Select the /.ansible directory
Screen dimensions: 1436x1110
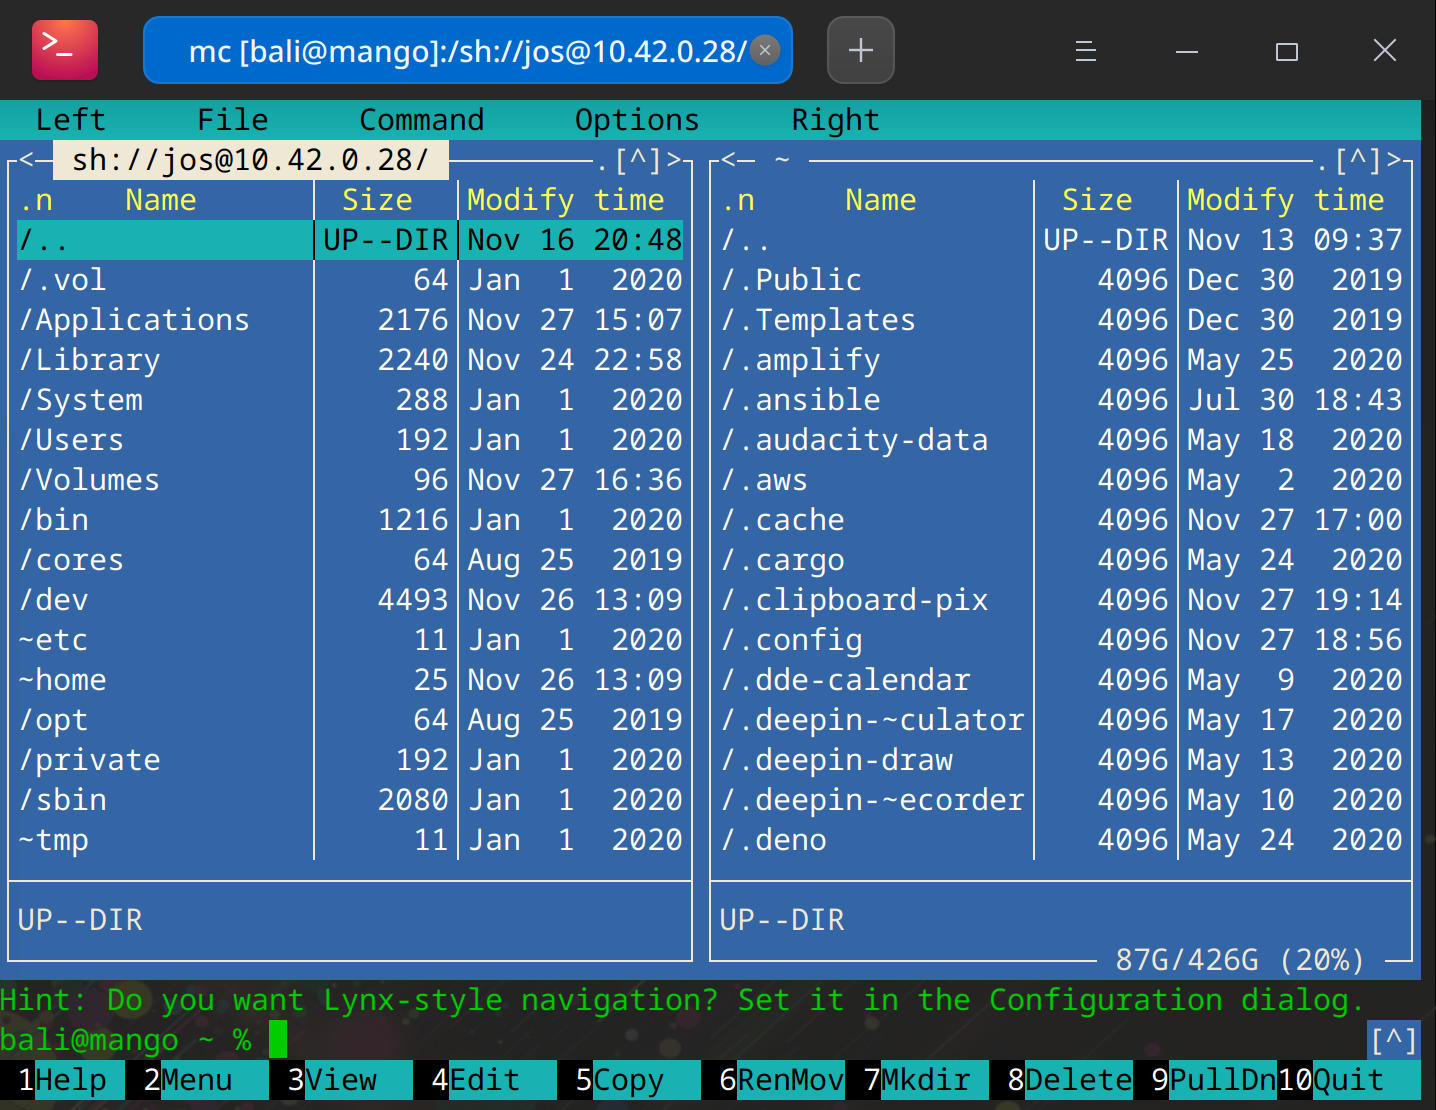(1061, 400)
